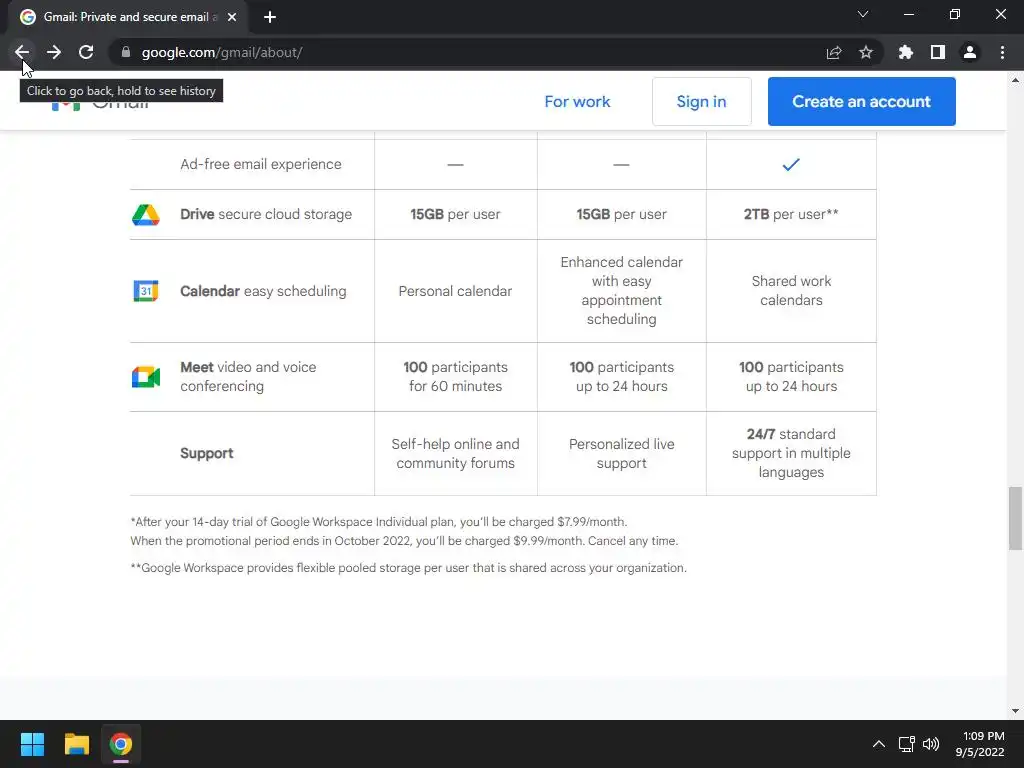
Task: Open the For work link
Action: [x=577, y=101]
